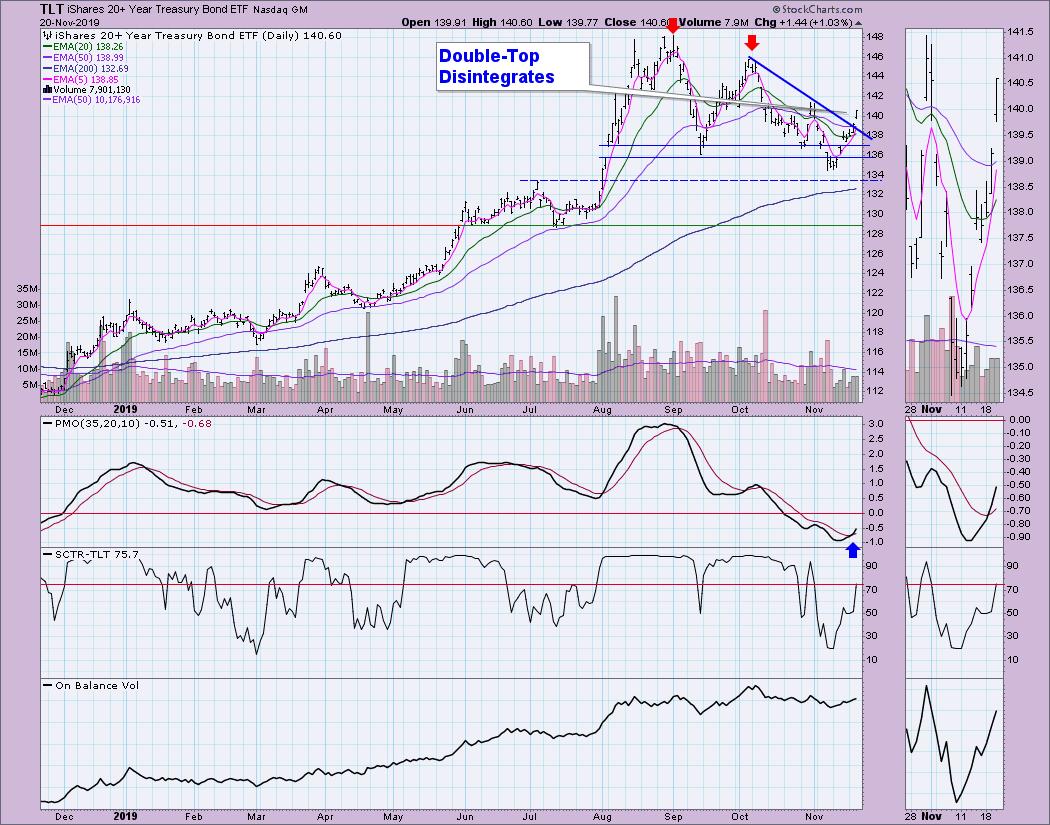This screenshot has width=1050, height=825.
Task: Select the 'Nasdaq GM' exchange label
Action: (281, 10)
